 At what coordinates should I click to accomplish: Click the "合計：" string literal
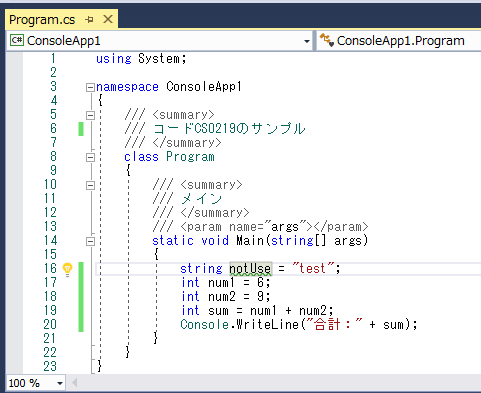click(334, 324)
